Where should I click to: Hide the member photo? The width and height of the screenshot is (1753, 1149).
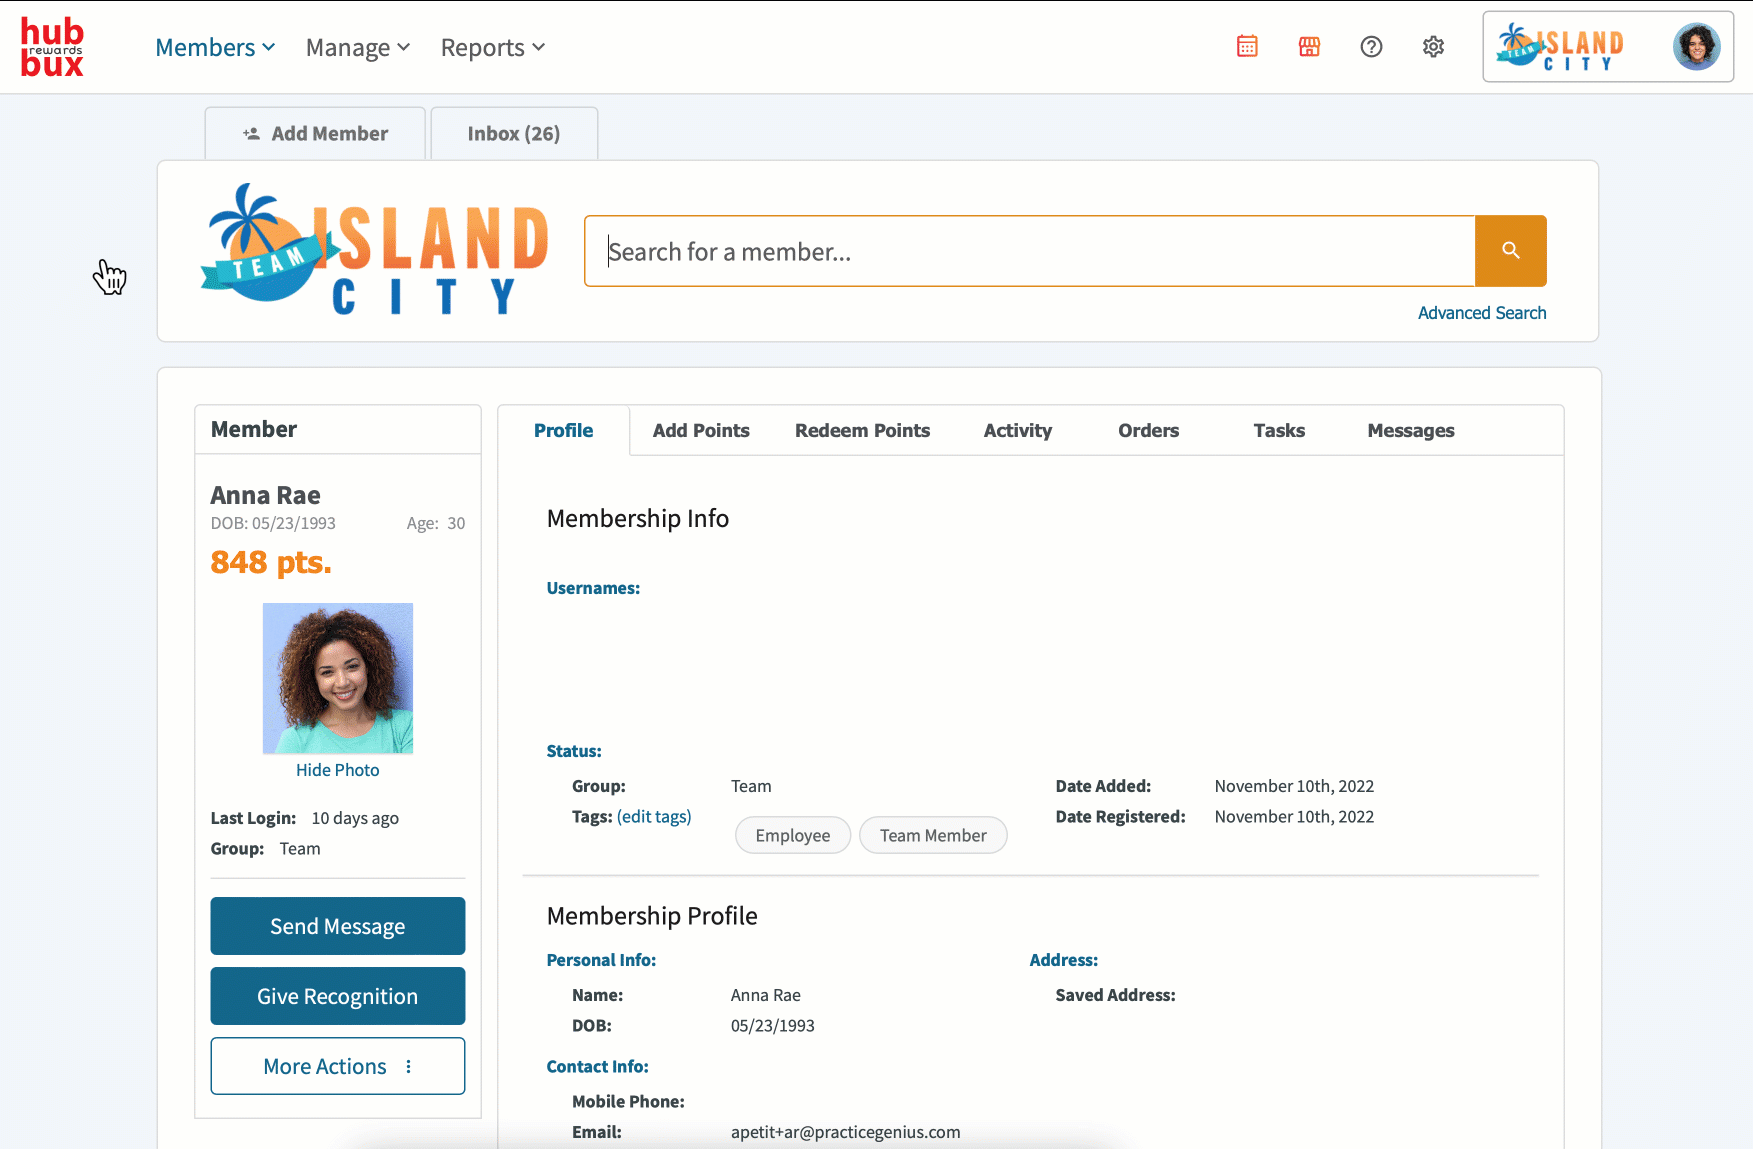click(x=337, y=770)
